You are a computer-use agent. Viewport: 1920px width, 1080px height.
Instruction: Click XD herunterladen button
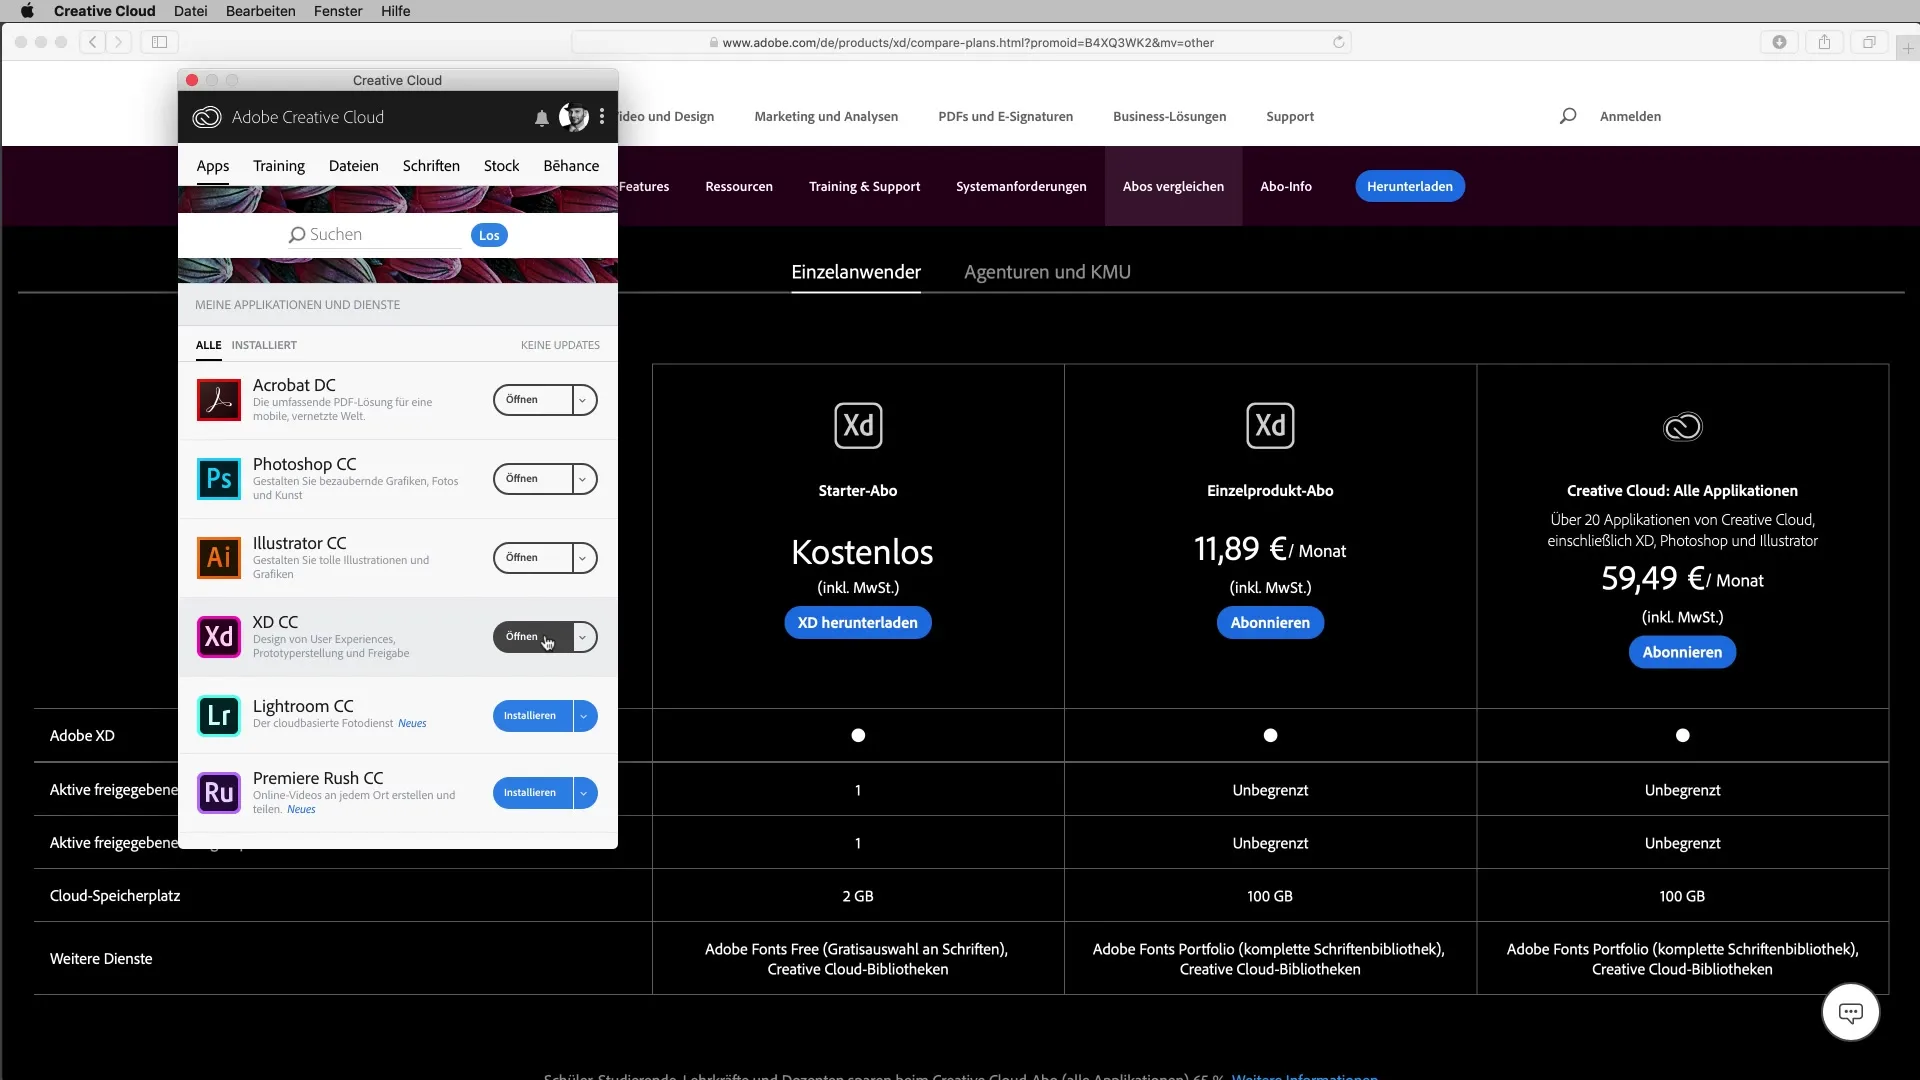[858, 623]
